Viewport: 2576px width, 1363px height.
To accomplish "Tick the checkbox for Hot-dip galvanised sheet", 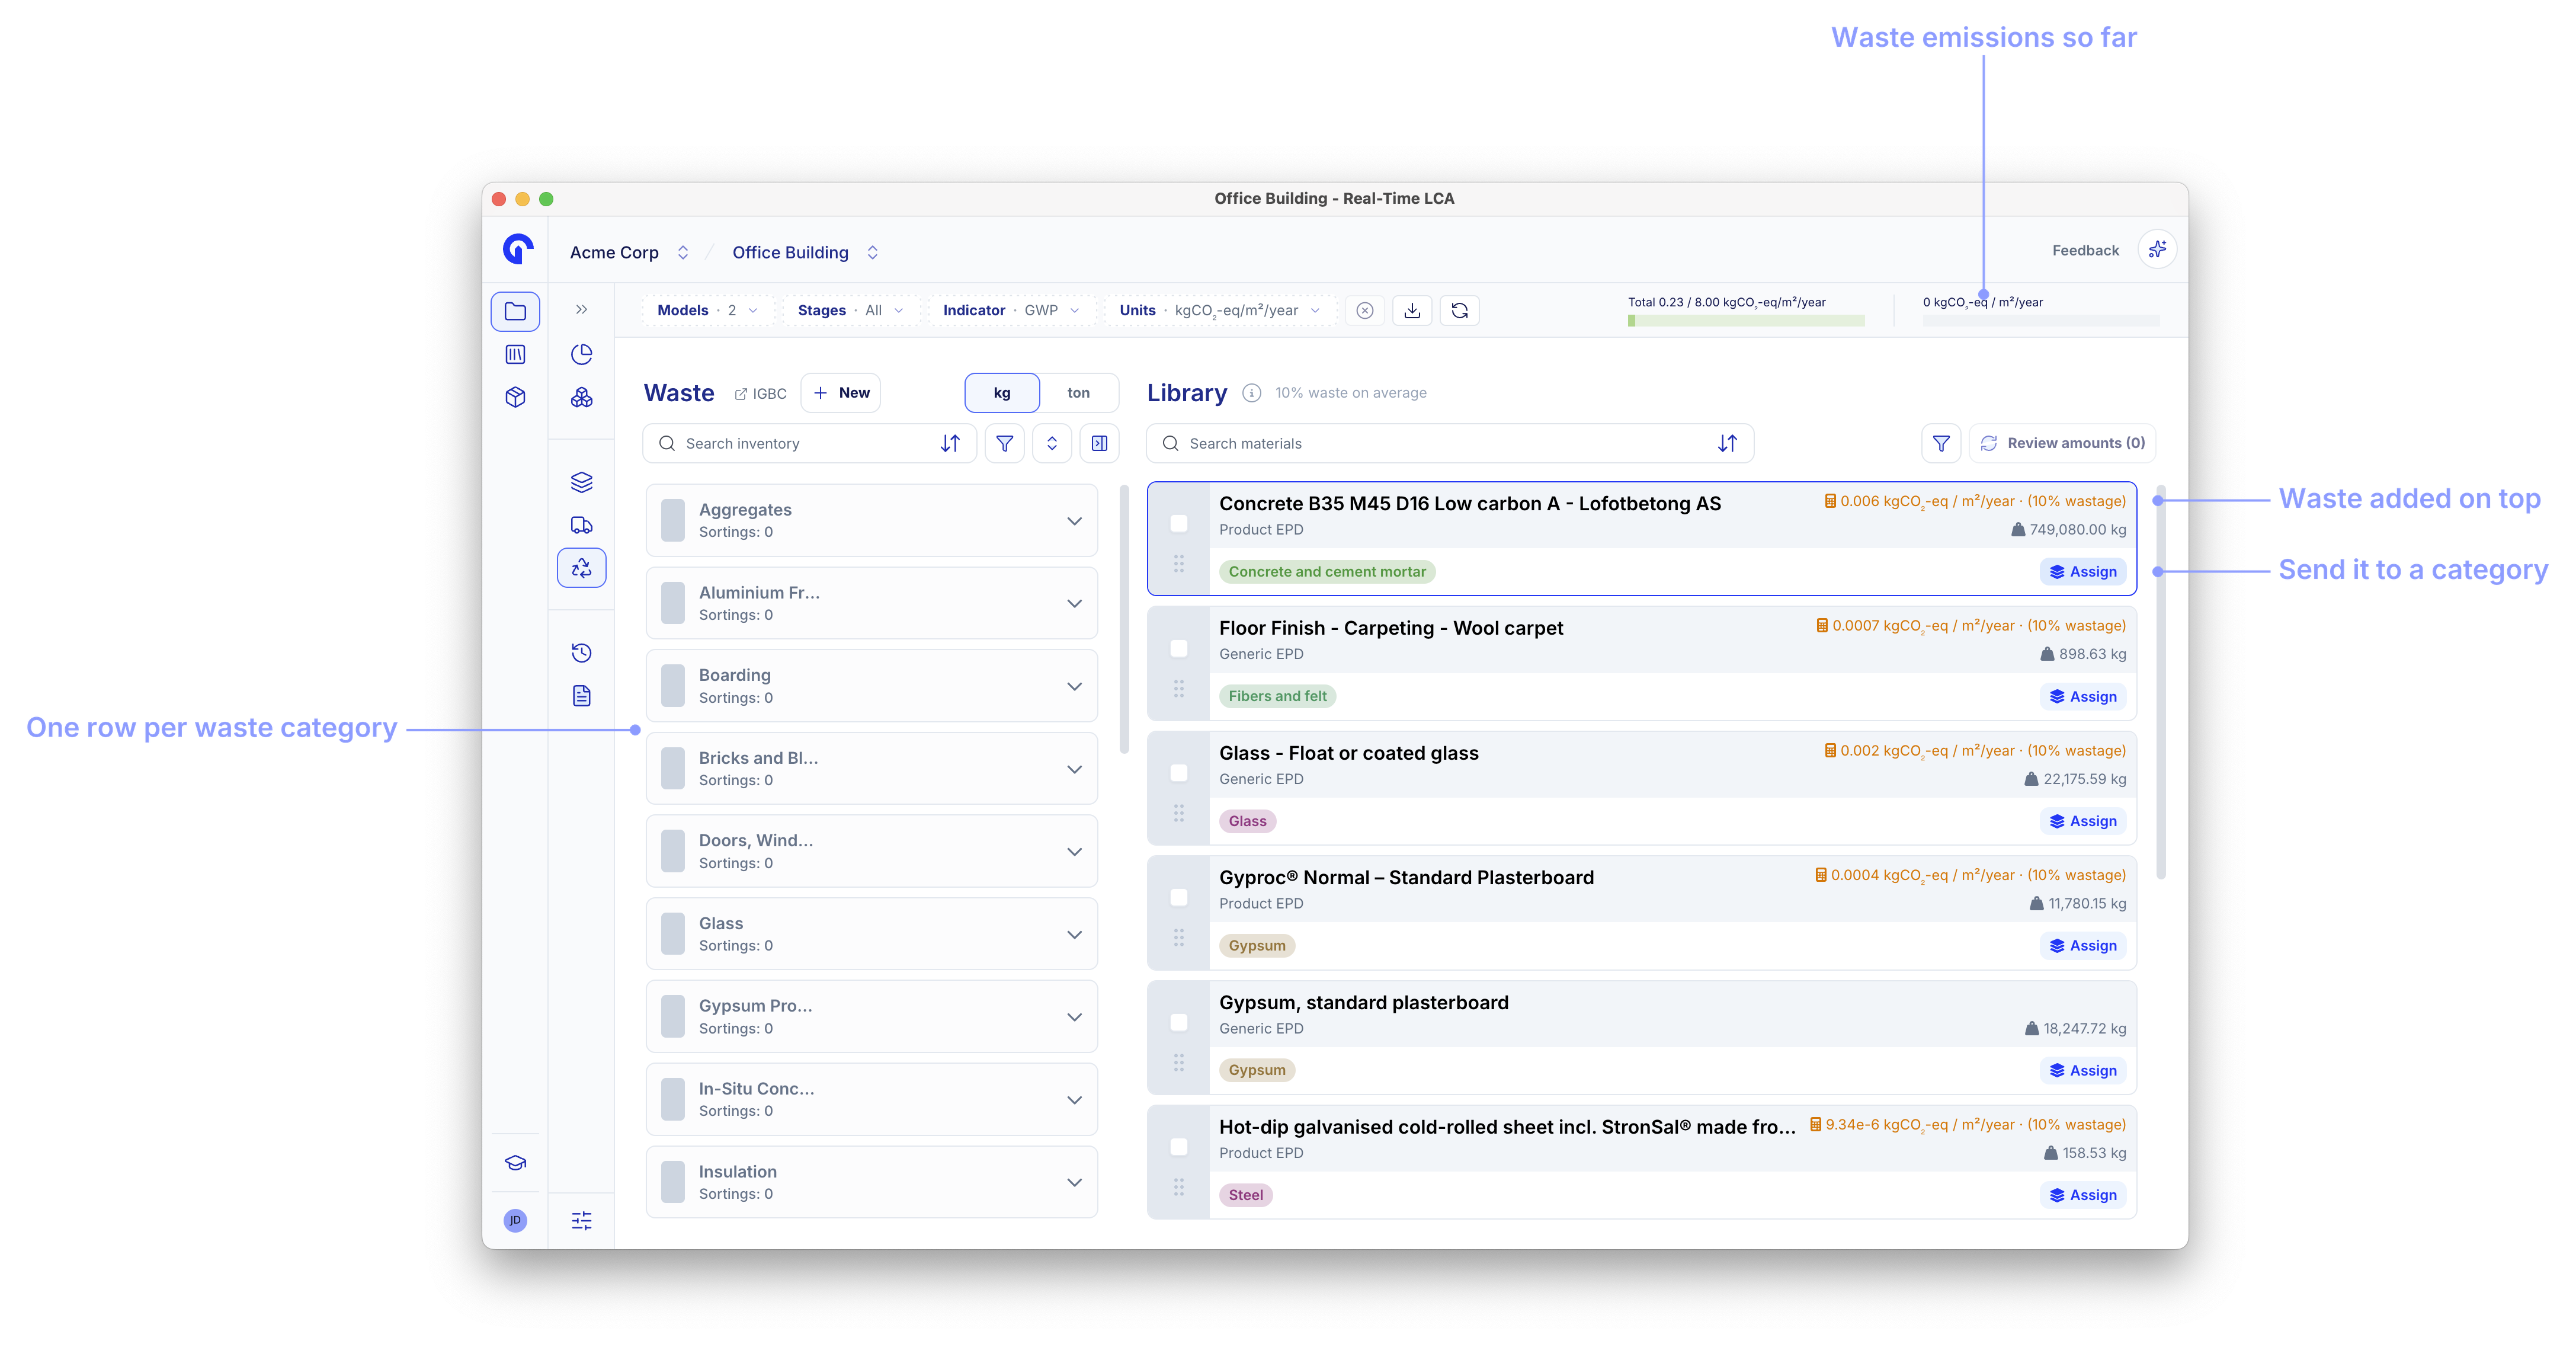I will click(1179, 1147).
